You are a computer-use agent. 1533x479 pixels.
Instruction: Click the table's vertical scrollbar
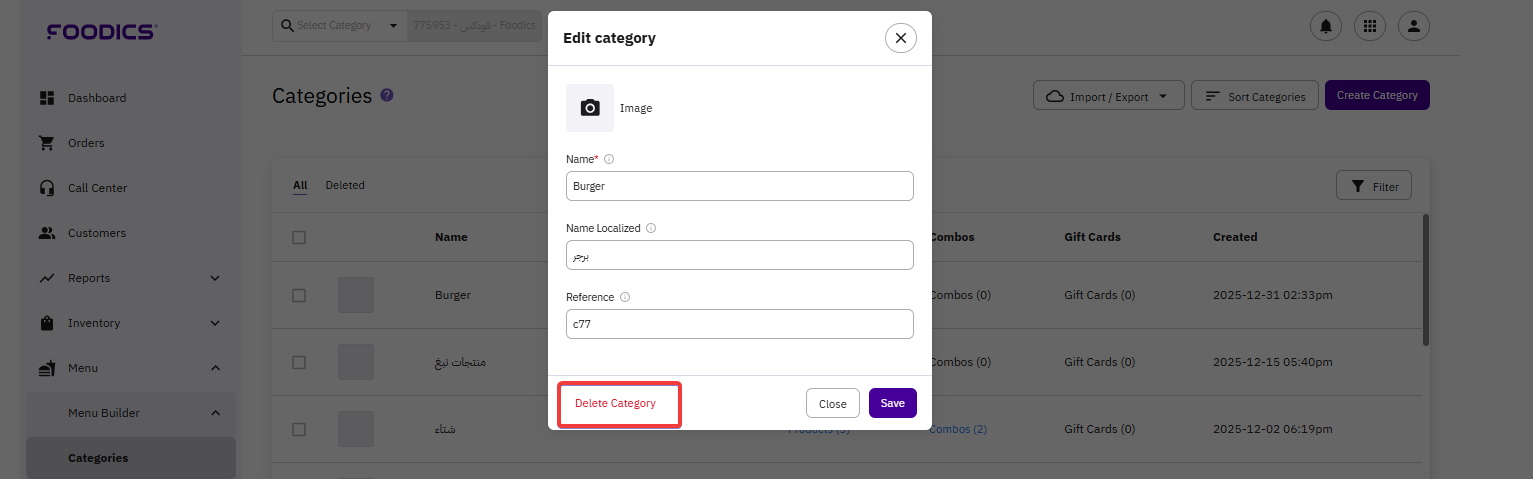pyautogui.click(x=1425, y=280)
